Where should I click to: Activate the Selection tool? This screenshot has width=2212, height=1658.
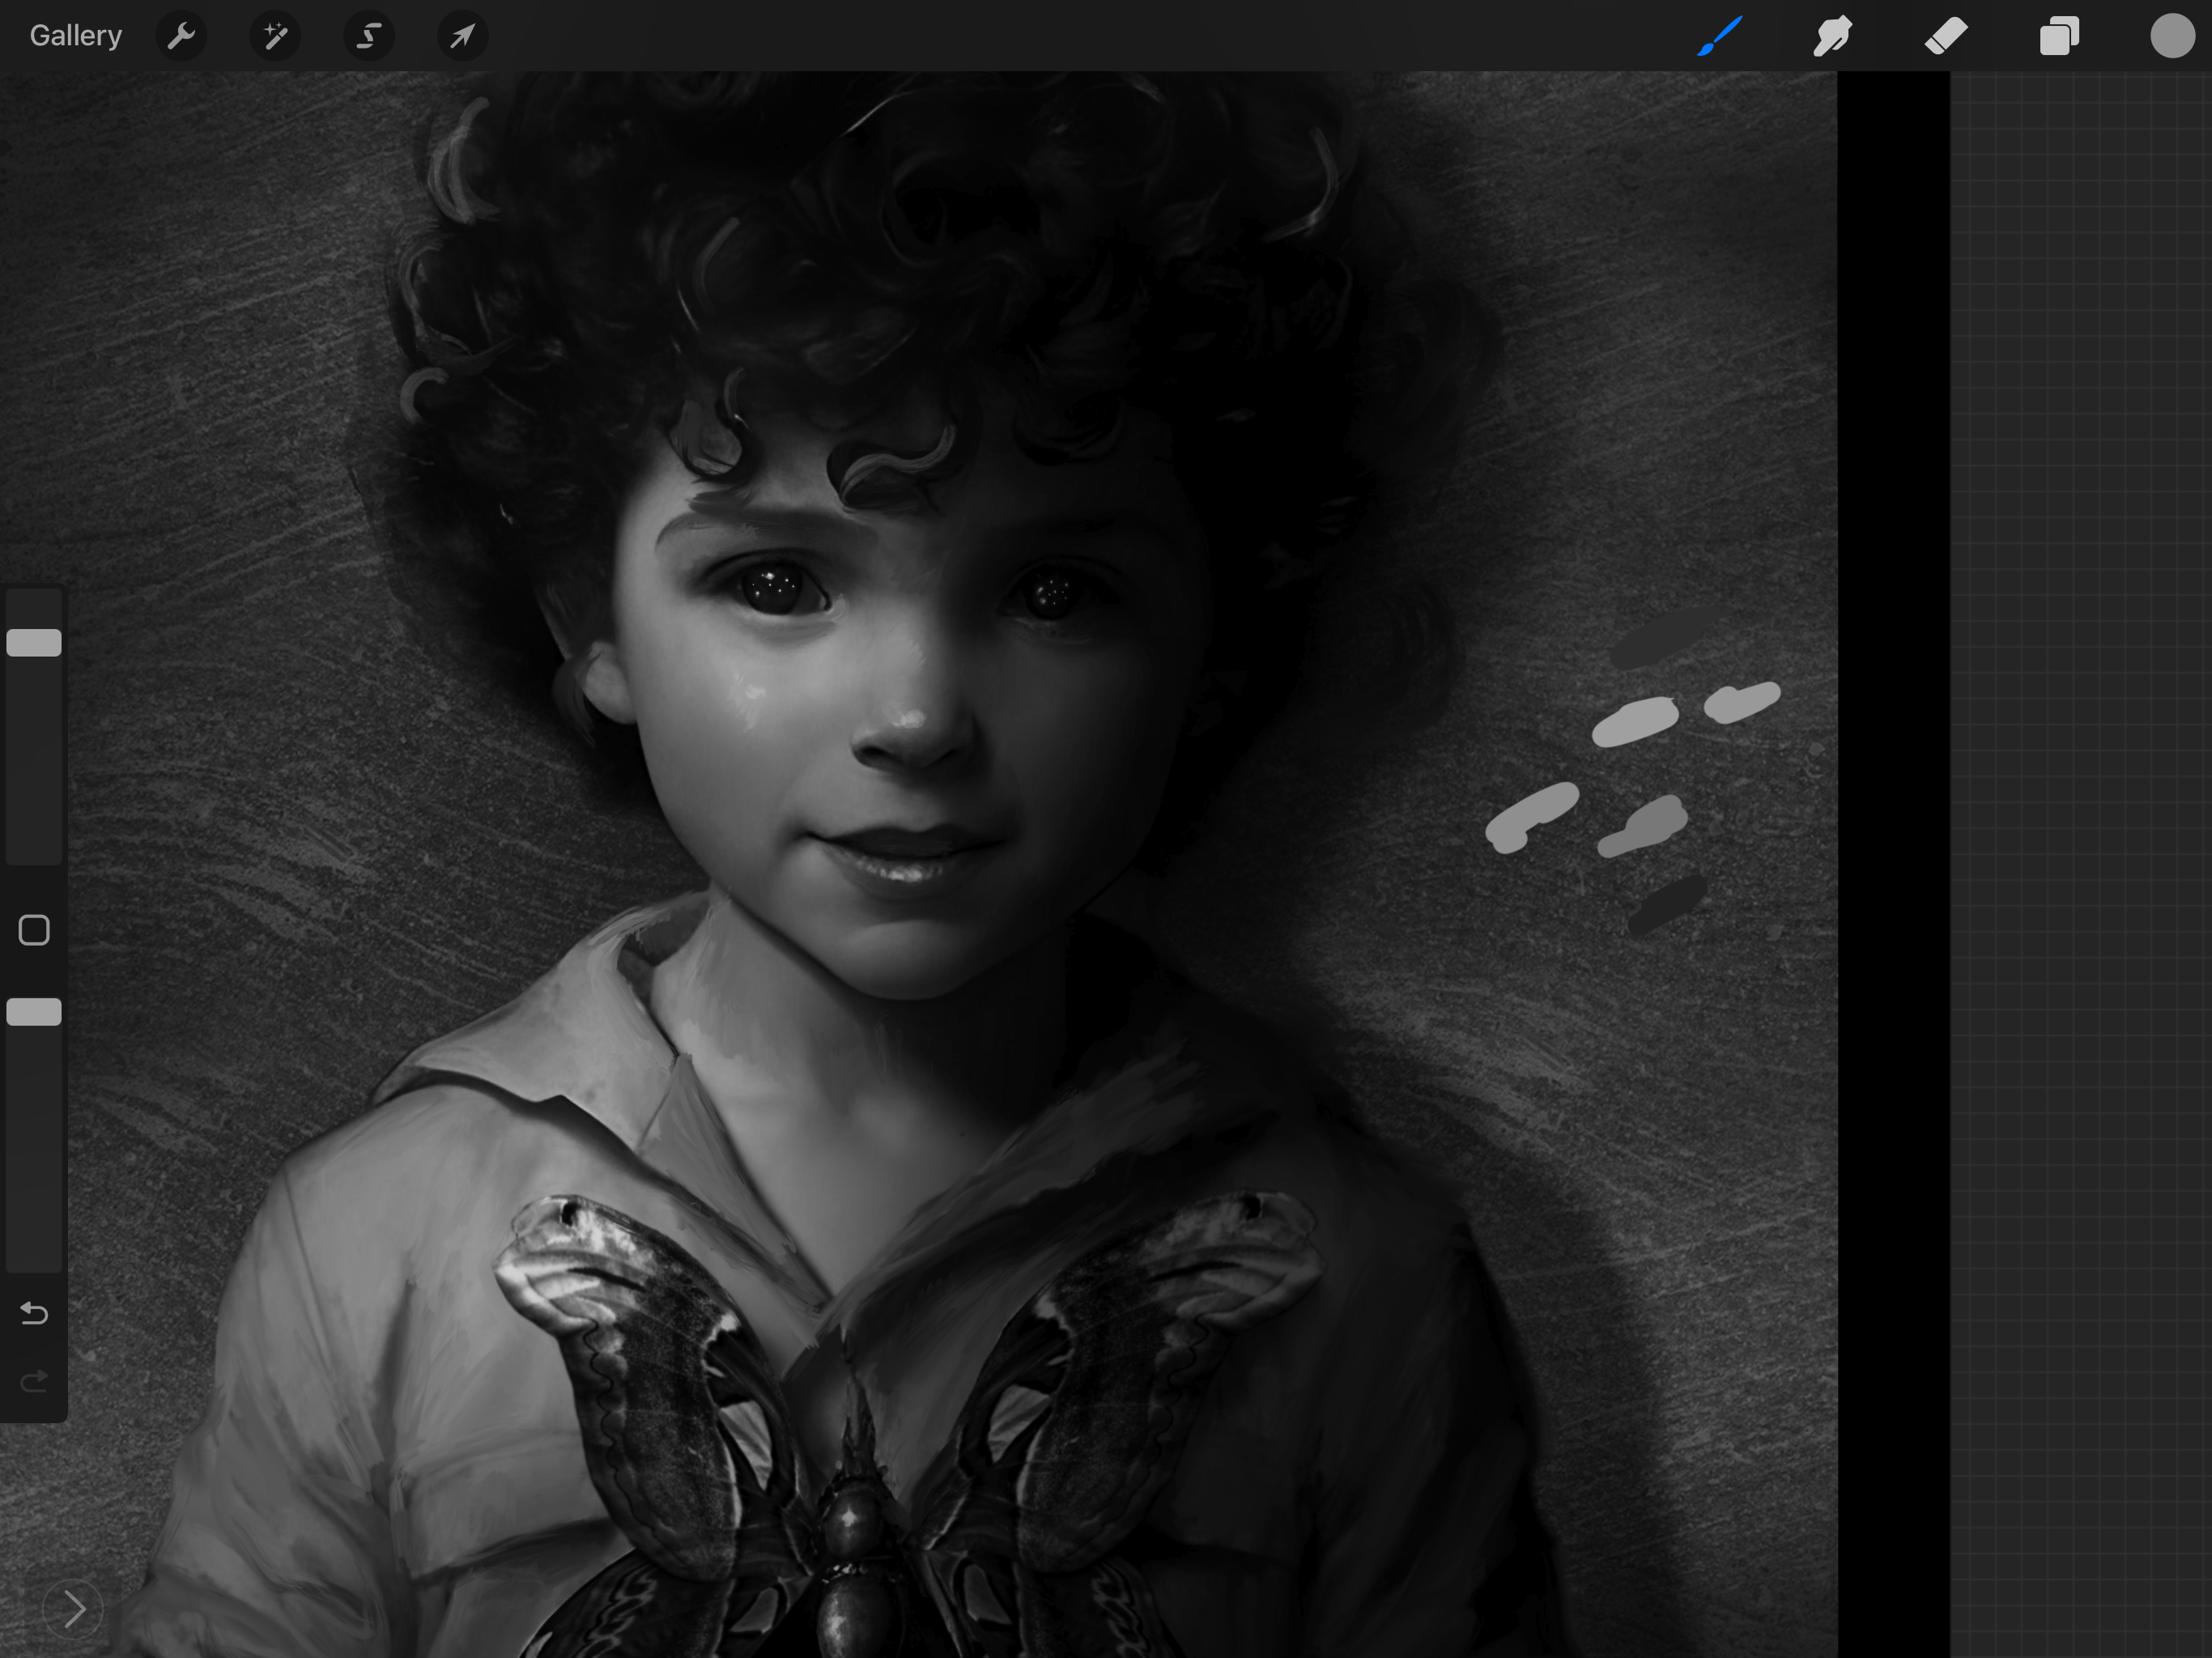tap(369, 36)
